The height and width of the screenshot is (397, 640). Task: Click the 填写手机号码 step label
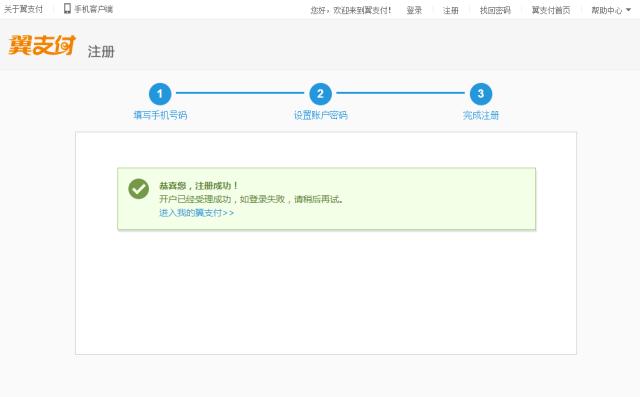point(160,115)
